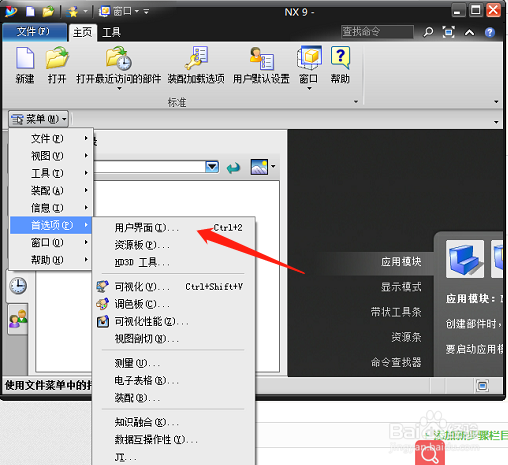Viewport: 508px width, 465px height.
Task: Click the New (新建) file icon in ribbon
Action: [x=25, y=58]
